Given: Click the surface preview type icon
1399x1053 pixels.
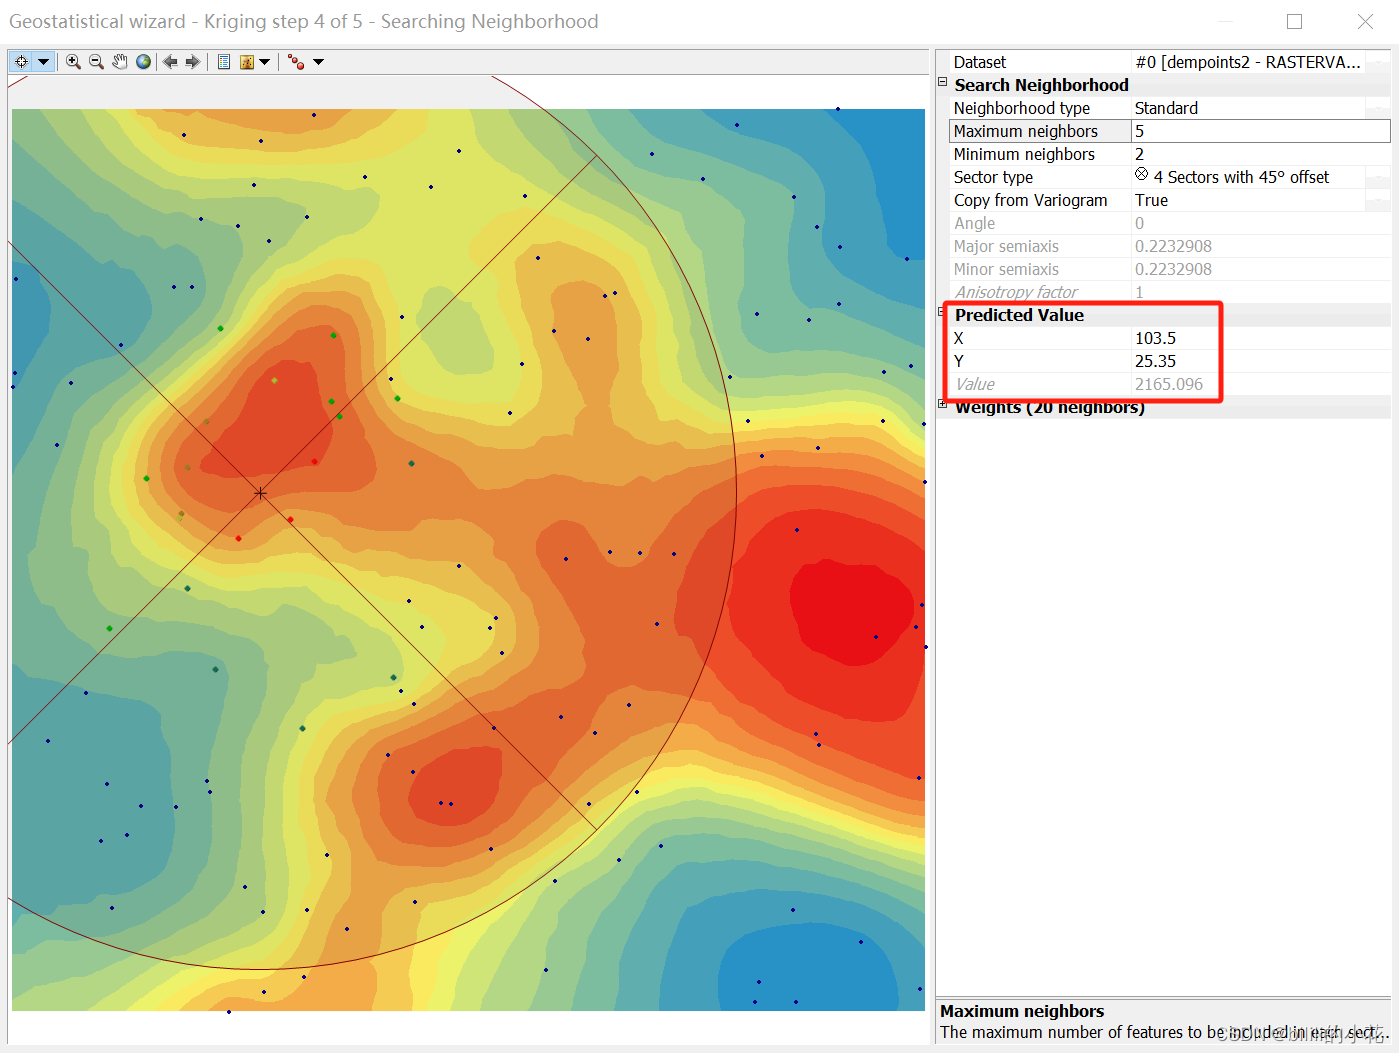Looking at the screenshot, I should (247, 62).
